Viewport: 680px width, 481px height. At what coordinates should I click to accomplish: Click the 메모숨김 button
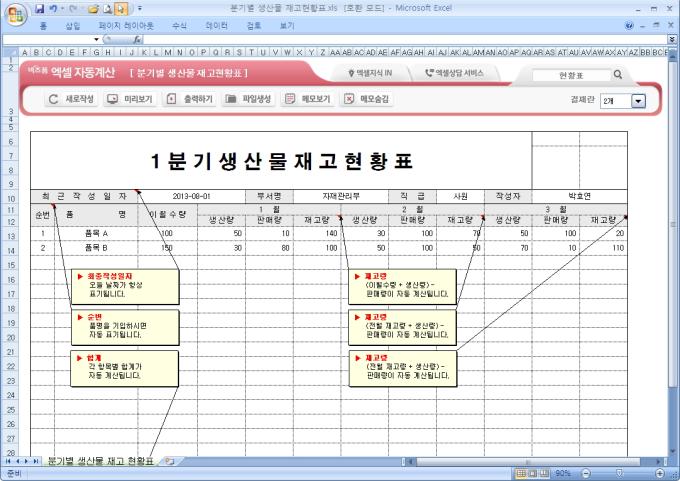366,99
